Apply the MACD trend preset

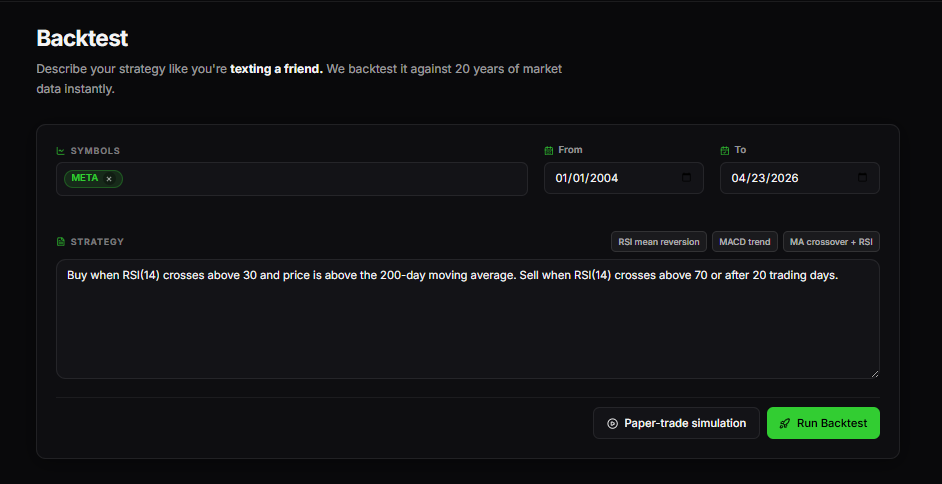pyautogui.click(x=745, y=242)
